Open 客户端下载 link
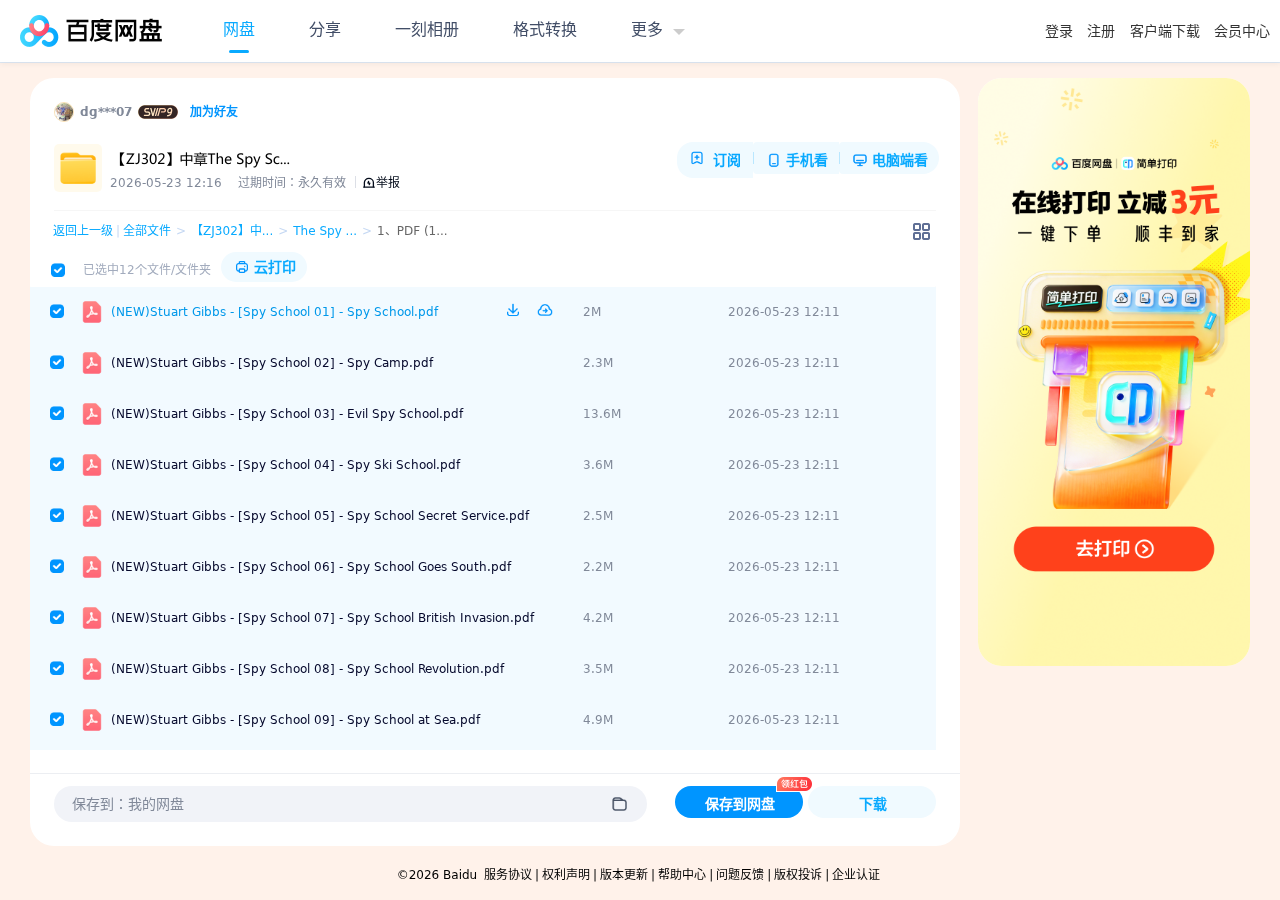 tap(1165, 31)
